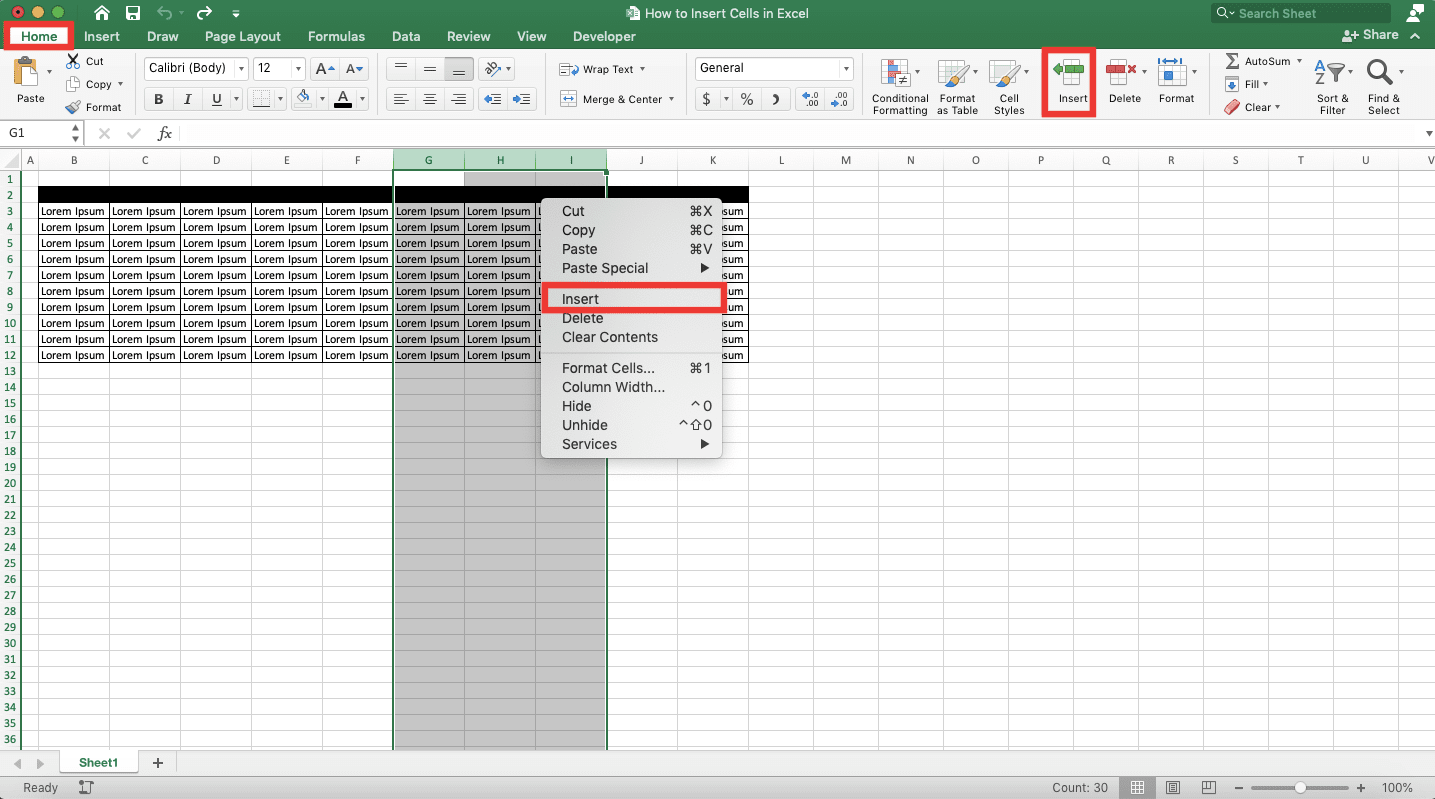
Task: Open the Insert Function fx button
Action: click(165, 133)
